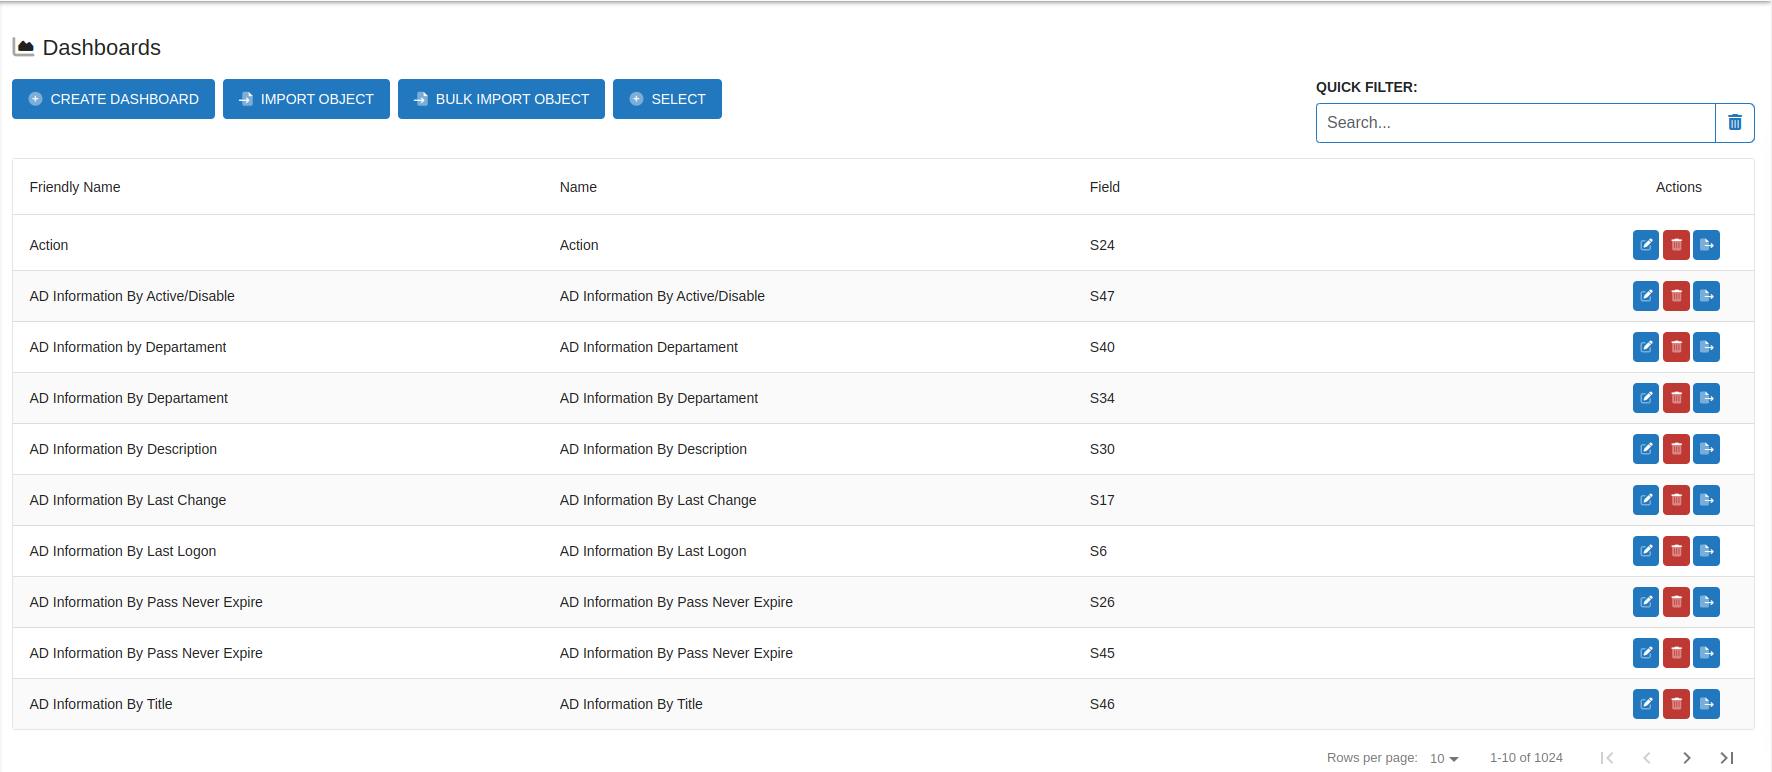
Task: Edit the Action dashboard row
Action: click(1645, 245)
